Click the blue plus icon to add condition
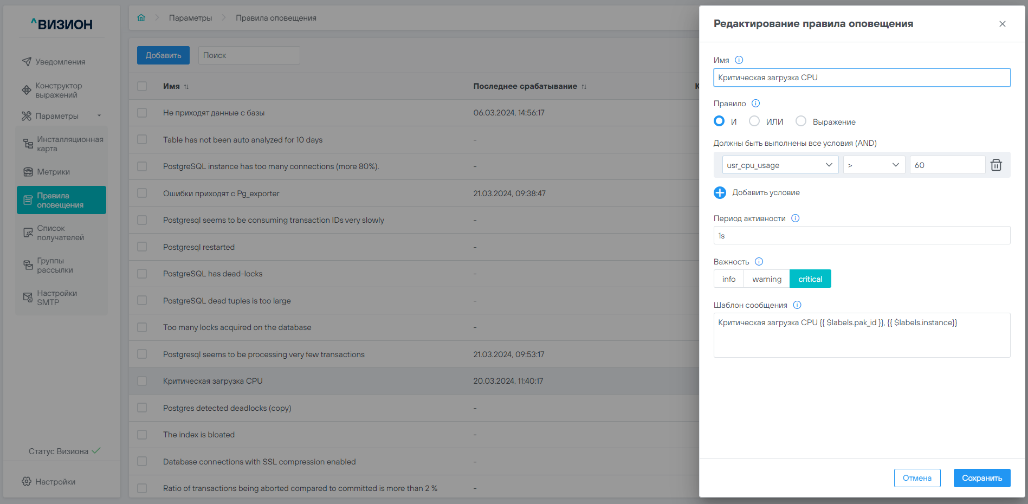 coord(720,192)
